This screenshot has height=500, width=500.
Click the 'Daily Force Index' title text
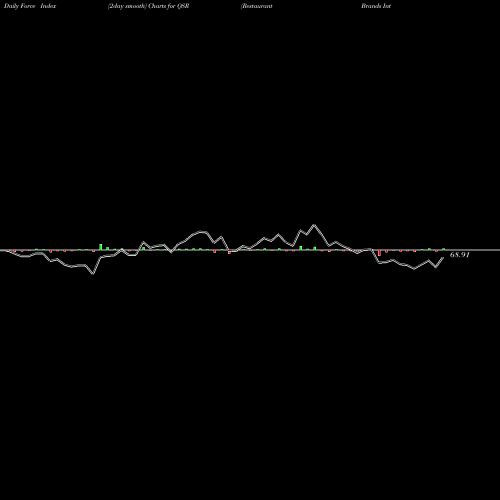pos(30,6)
